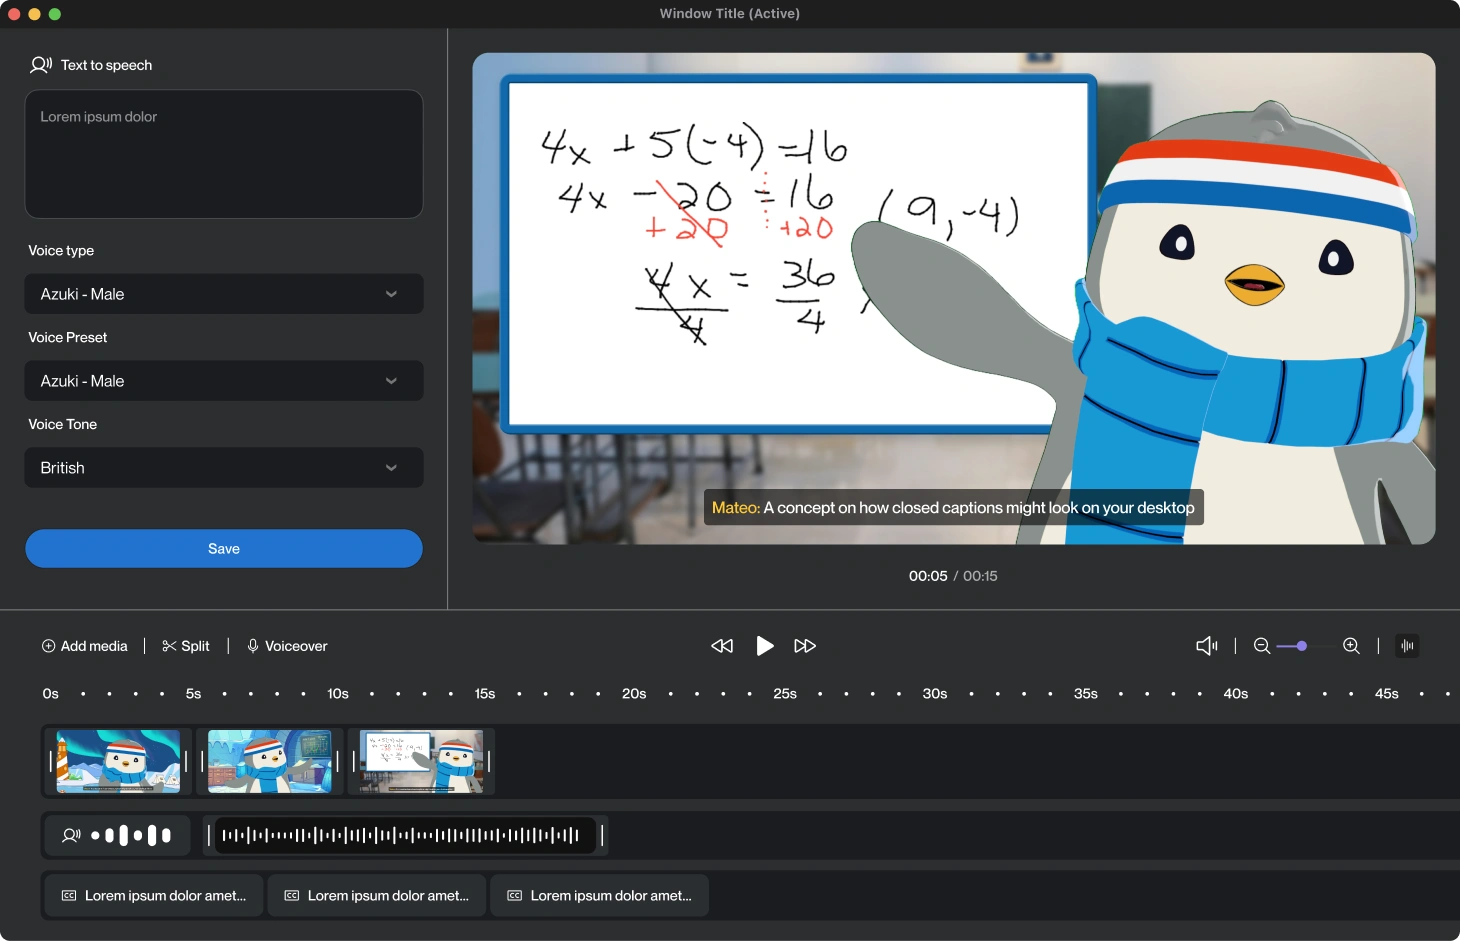Mute audio using the speaker icon
The width and height of the screenshot is (1460, 941).
point(1207,646)
